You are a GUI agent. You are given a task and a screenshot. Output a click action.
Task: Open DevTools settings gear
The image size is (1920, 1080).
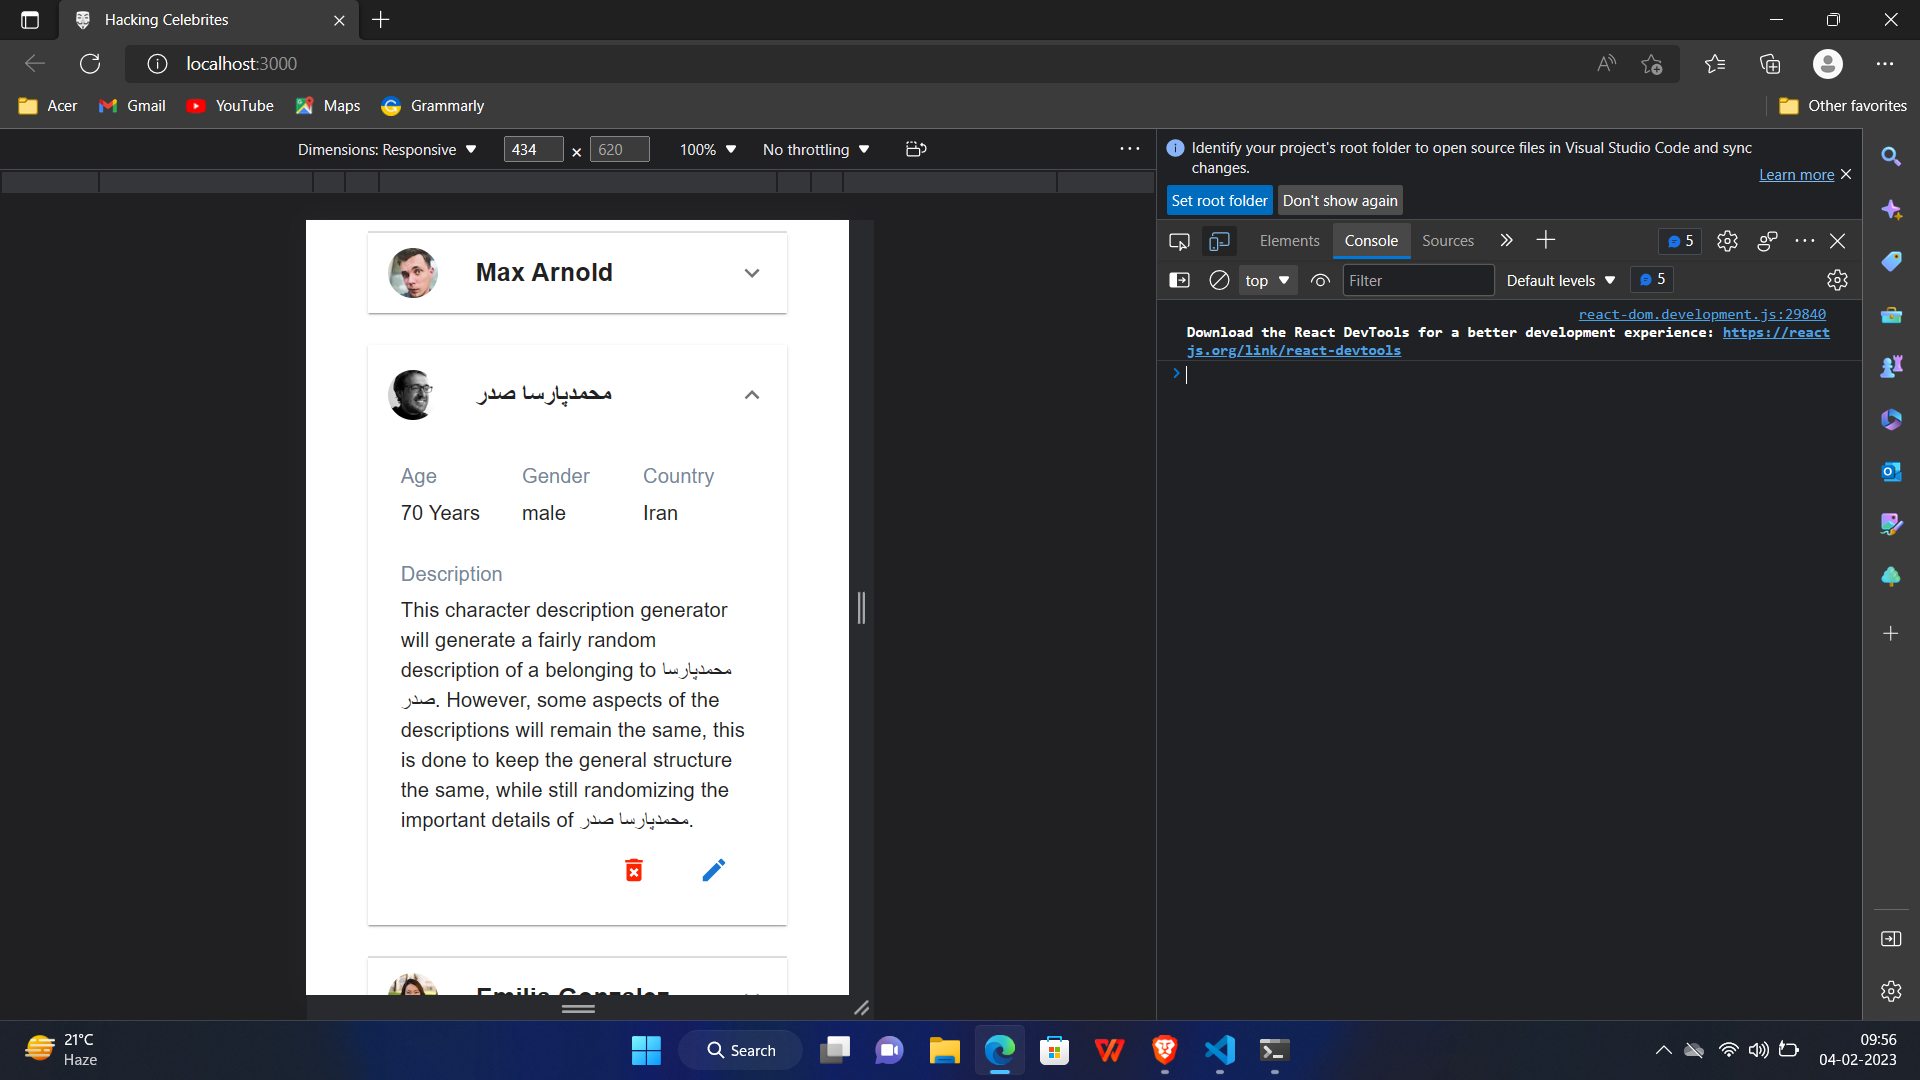pyautogui.click(x=1727, y=241)
